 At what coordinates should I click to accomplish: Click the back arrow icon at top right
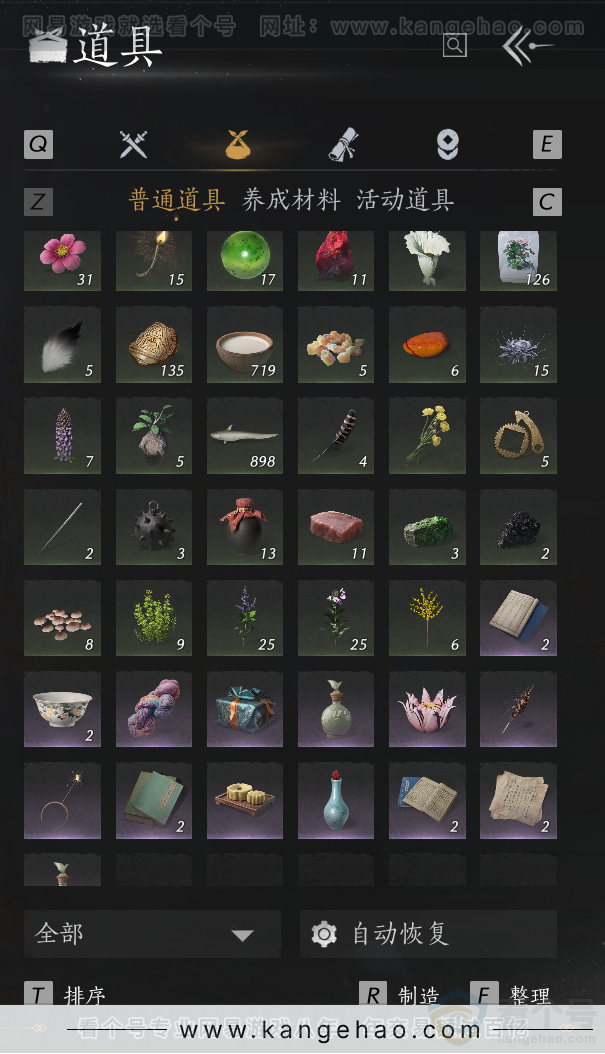pos(527,46)
